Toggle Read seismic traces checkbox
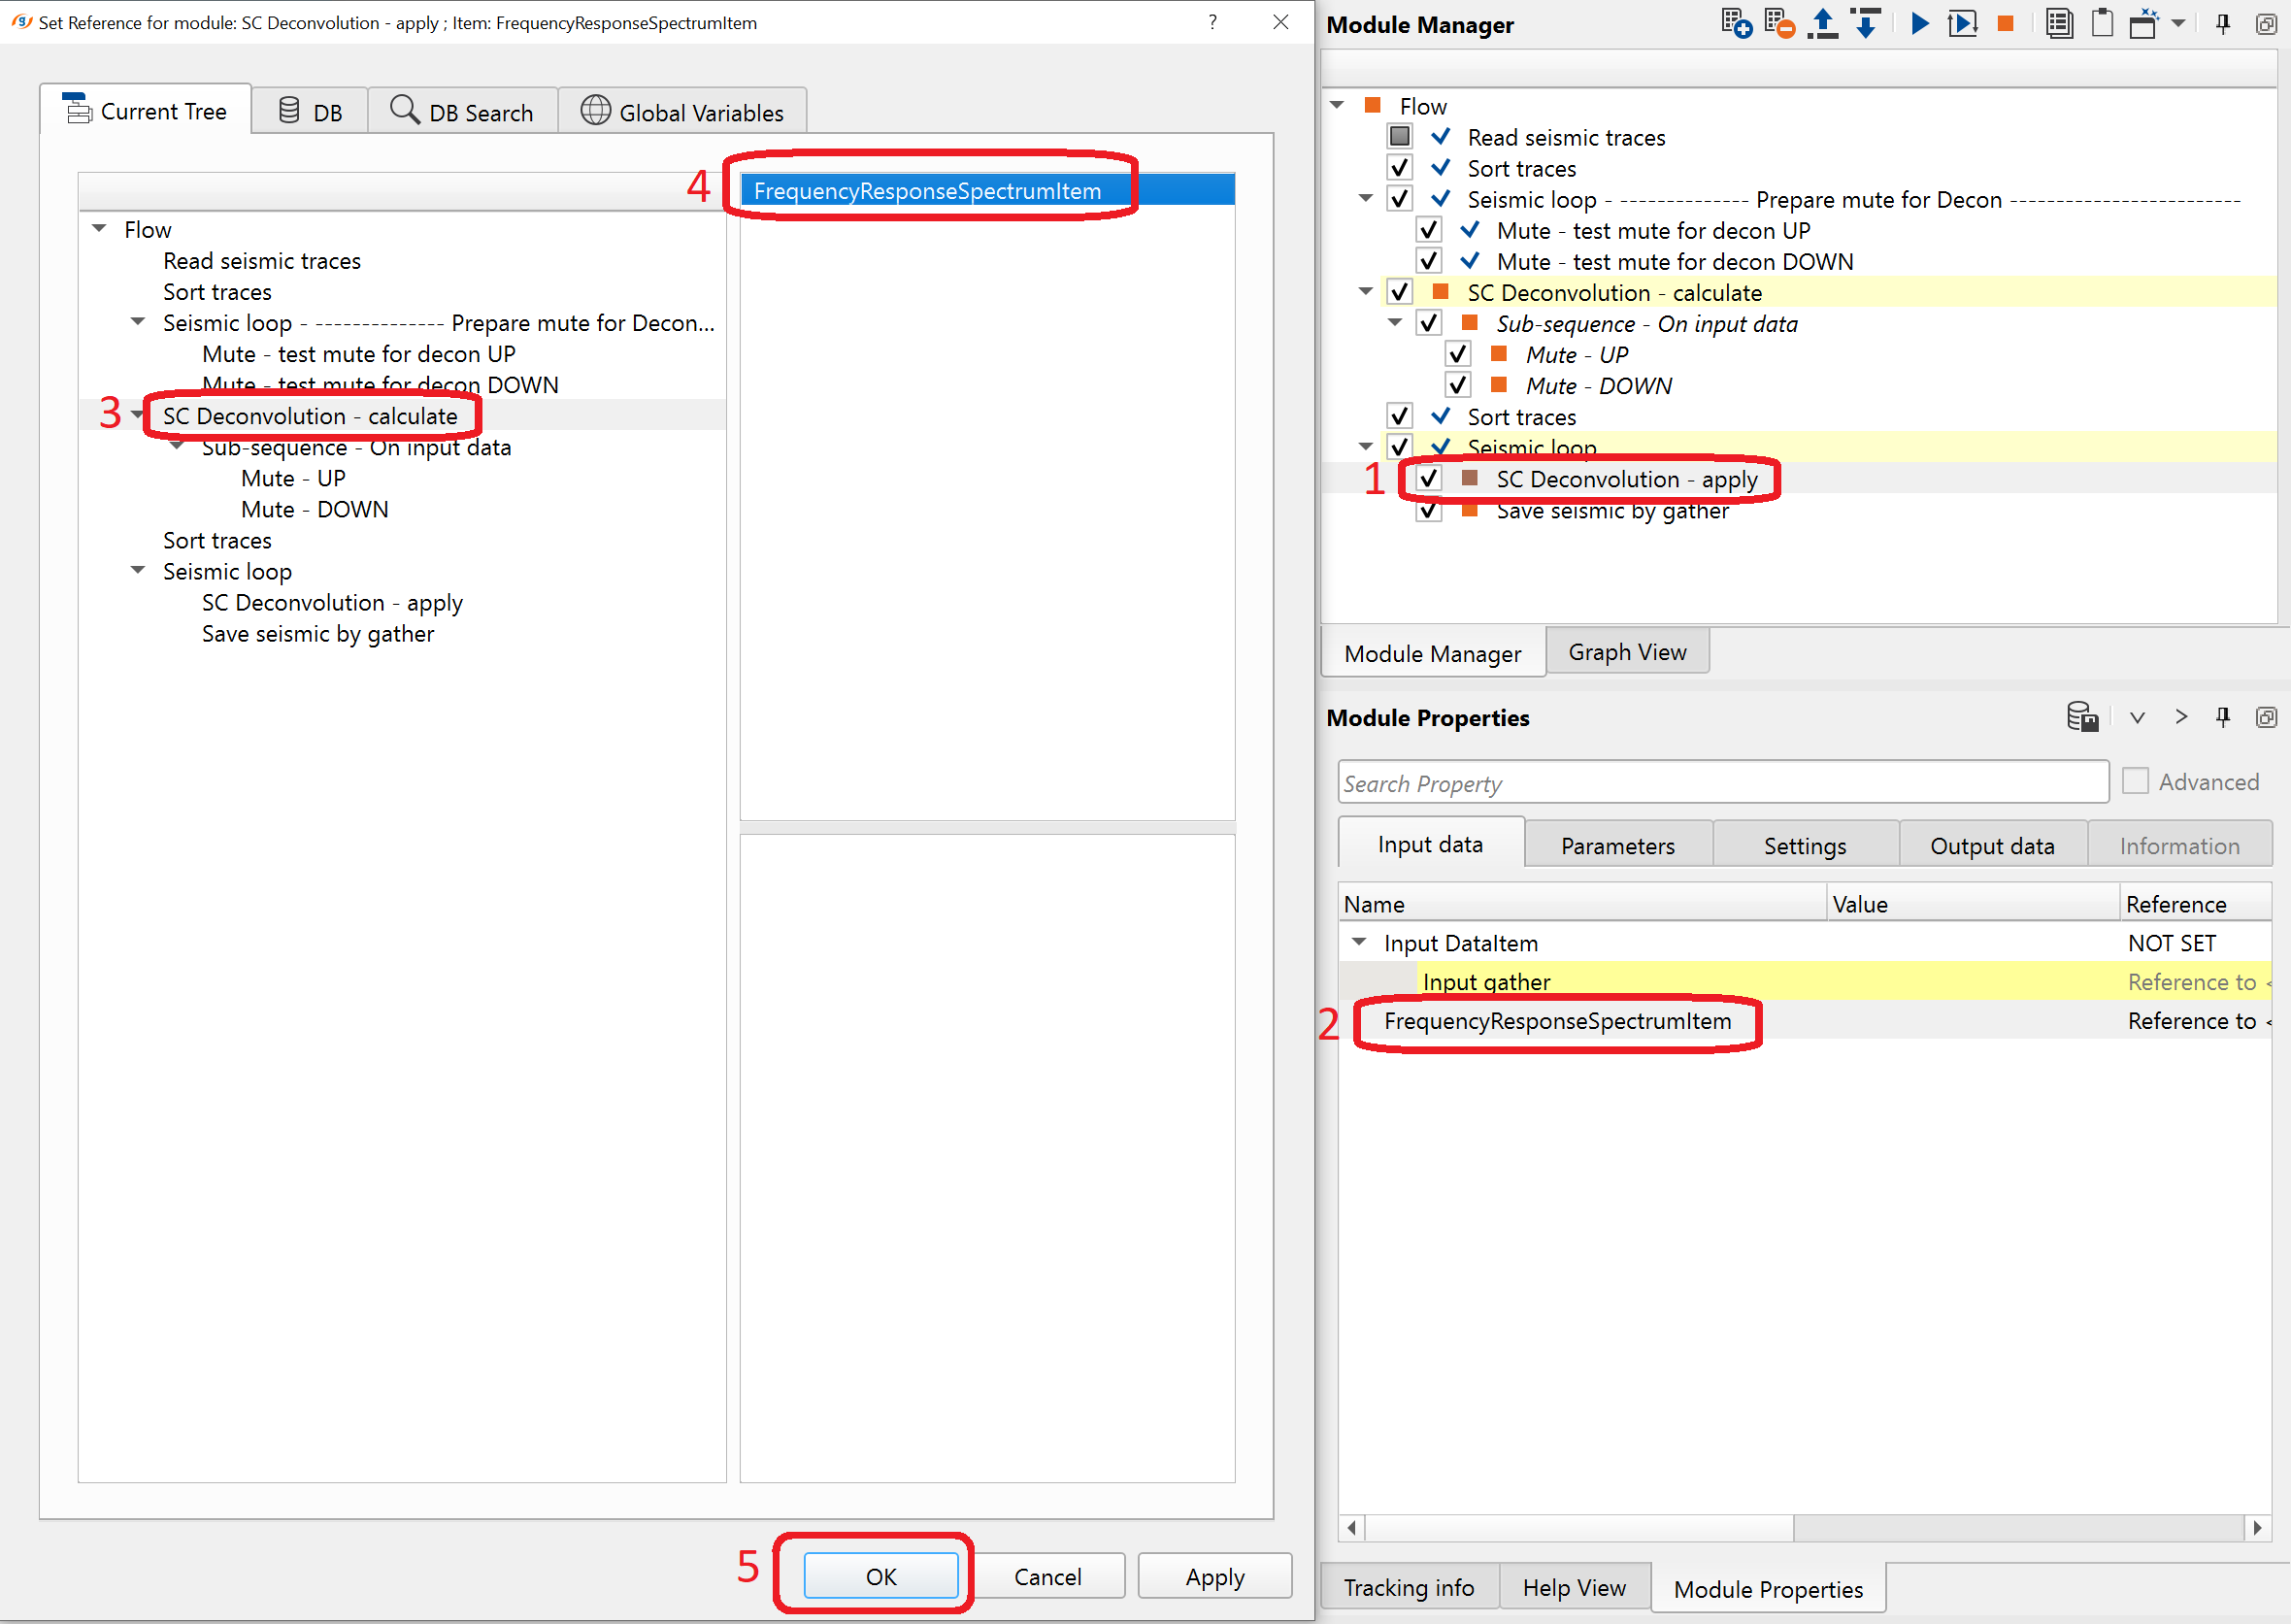 [x=1399, y=137]
